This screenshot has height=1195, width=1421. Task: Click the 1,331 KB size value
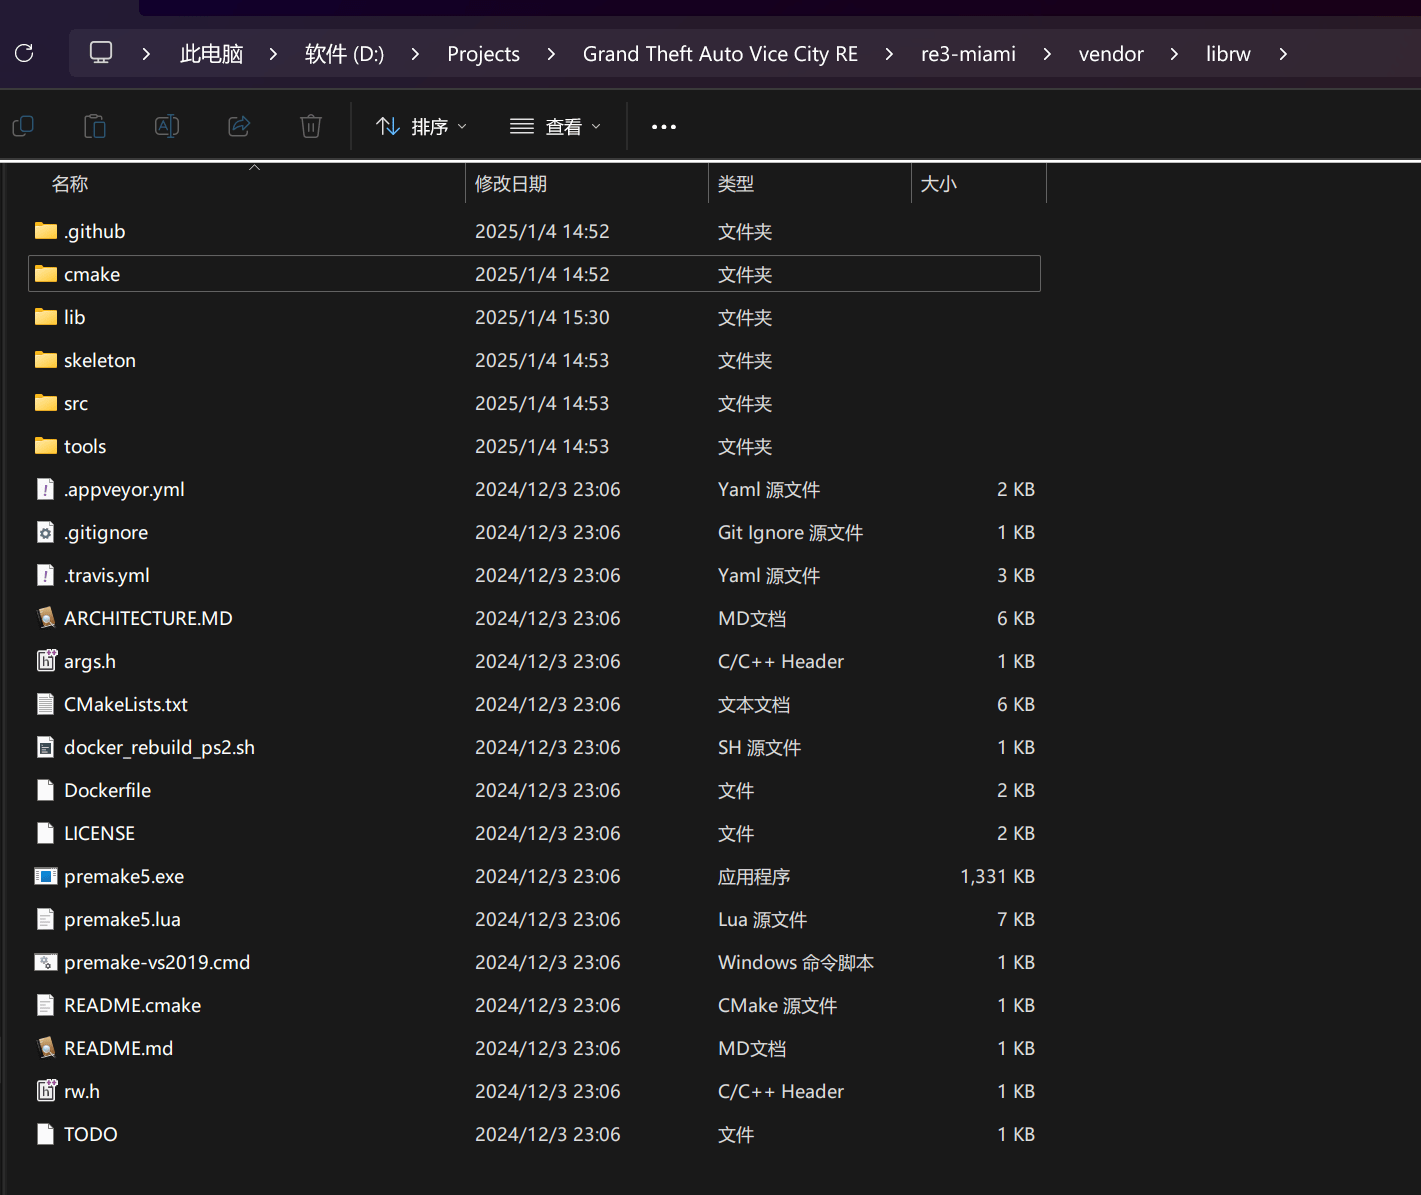(998, 876)
